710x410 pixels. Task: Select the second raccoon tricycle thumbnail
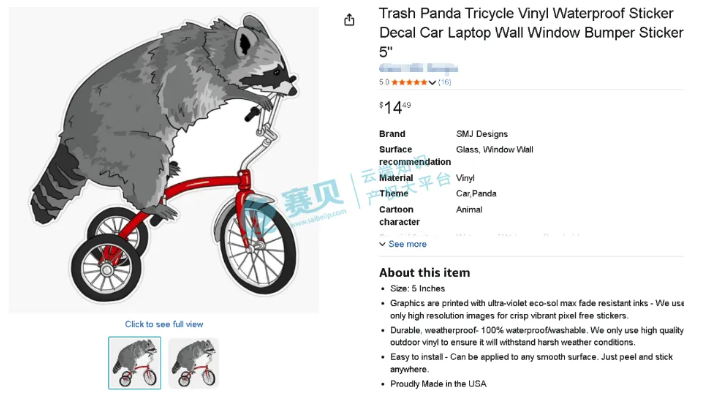click(193, 362)
